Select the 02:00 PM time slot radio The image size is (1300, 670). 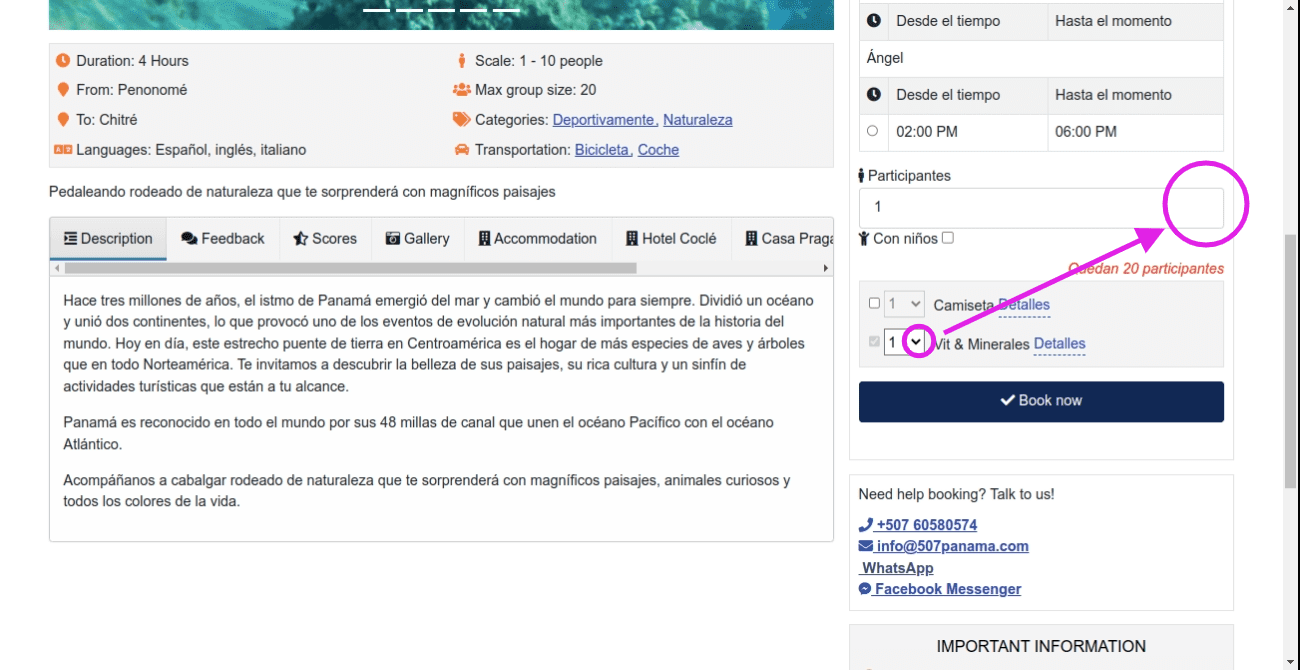[x=873, y=131]
